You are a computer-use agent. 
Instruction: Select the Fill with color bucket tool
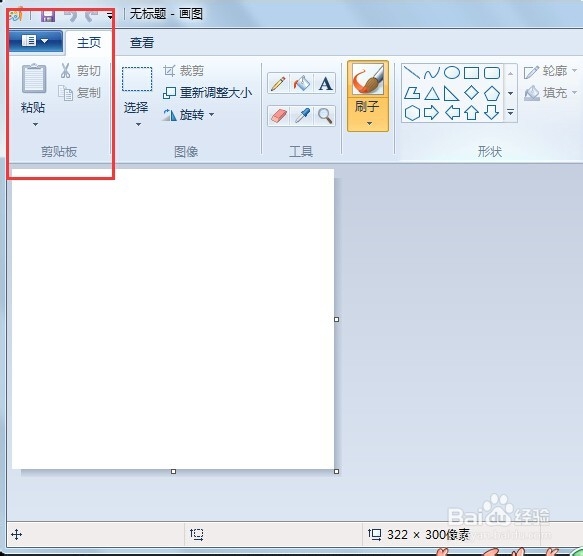click(302, 83)
